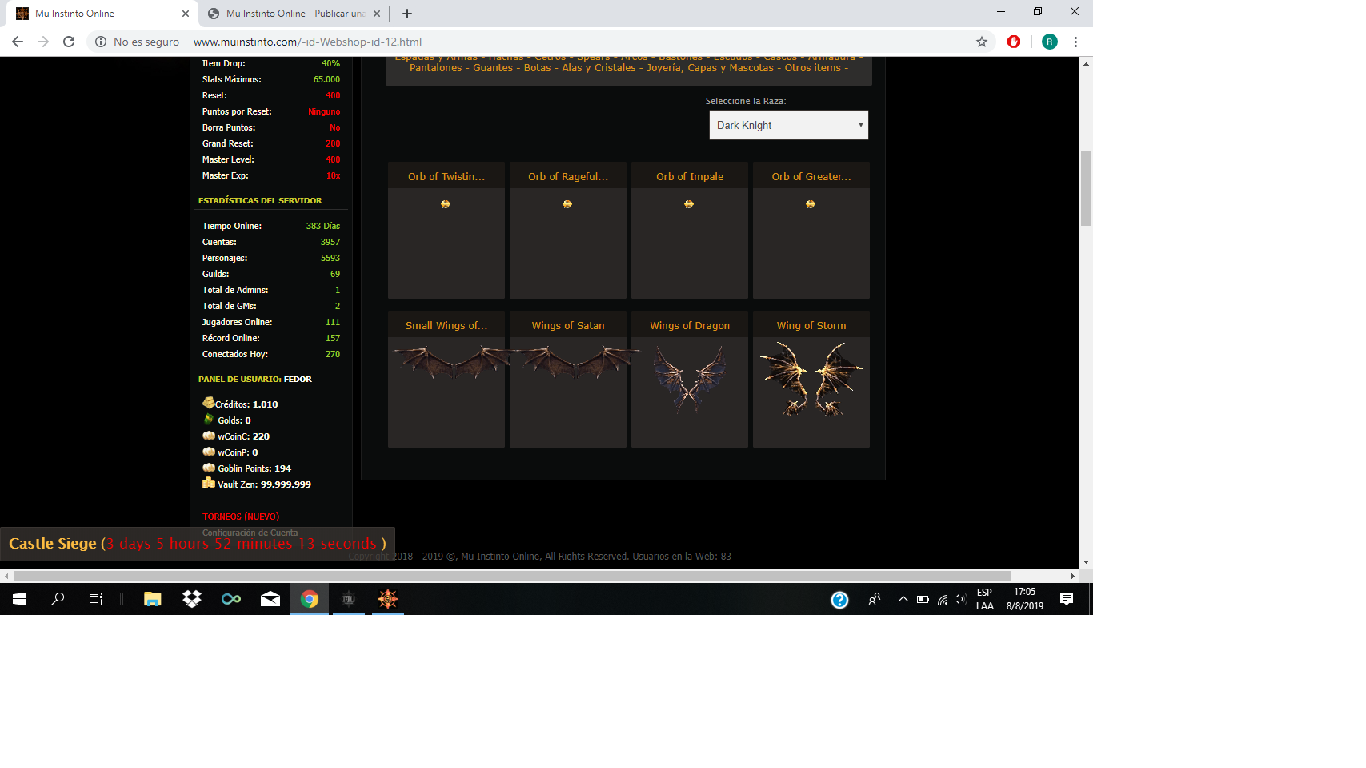Screen dimensions: 1366x768
Task: Click the taskbar volume icon
Action: (x=960, y=599)
